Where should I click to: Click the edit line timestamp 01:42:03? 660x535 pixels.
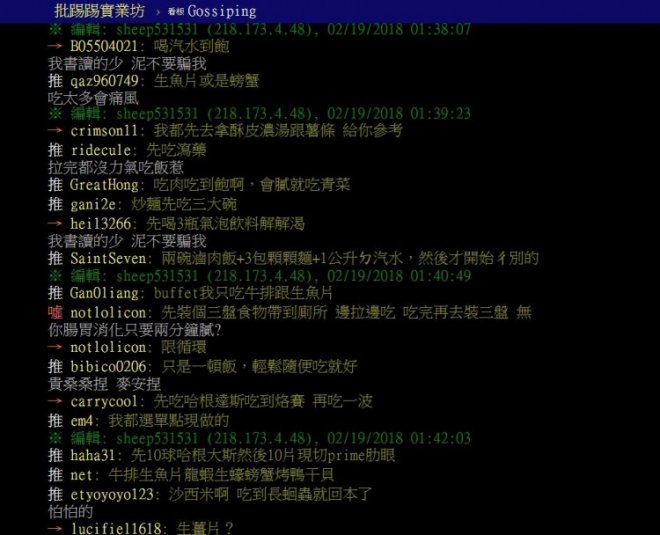(440, 438)
